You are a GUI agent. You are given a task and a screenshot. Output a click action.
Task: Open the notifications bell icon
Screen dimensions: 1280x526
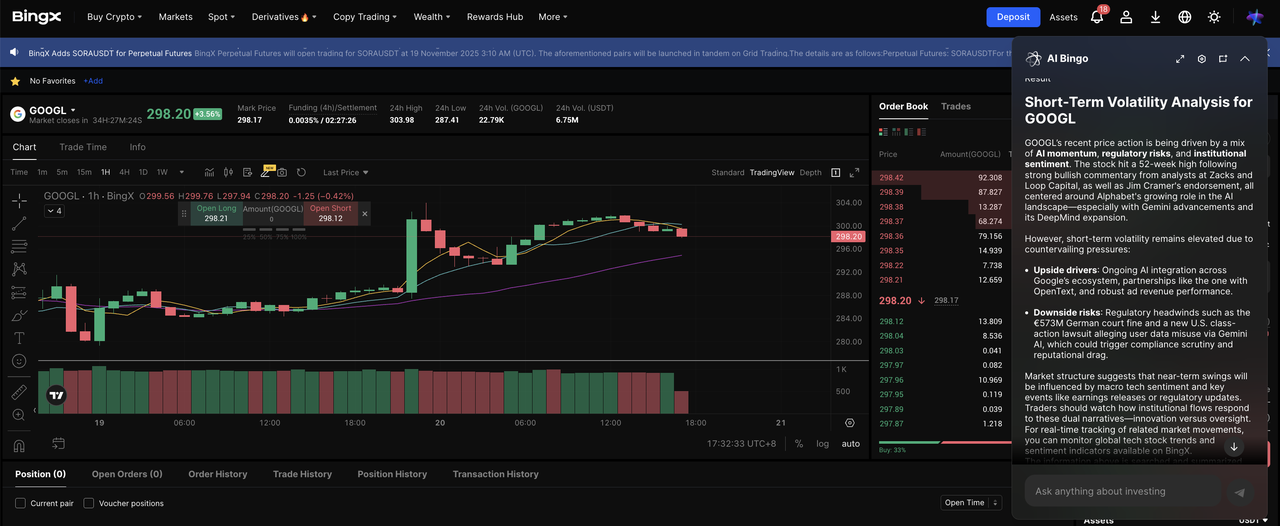[1097, 17]
